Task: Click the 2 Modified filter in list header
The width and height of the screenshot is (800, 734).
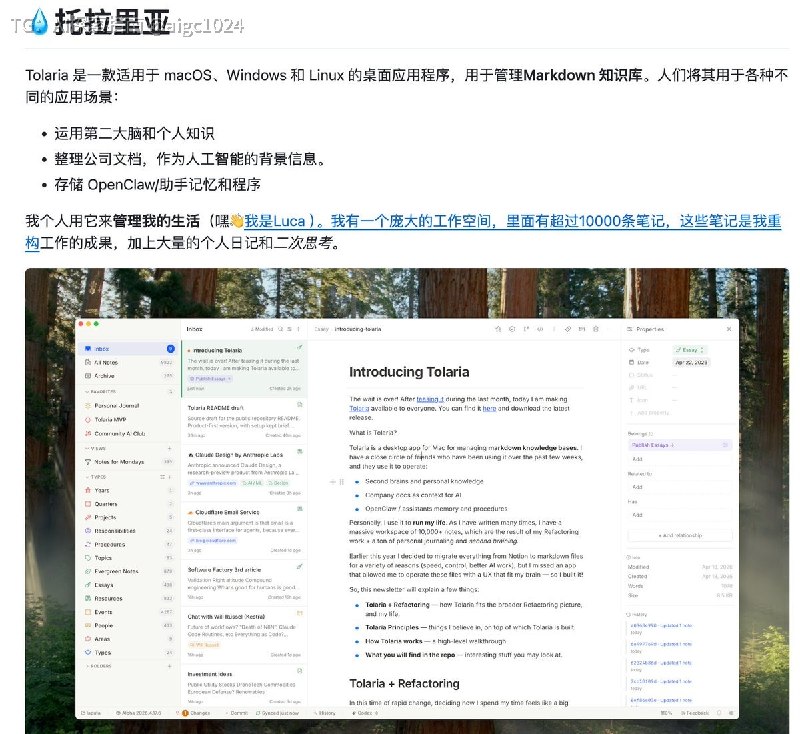Action: coord(262,329)
